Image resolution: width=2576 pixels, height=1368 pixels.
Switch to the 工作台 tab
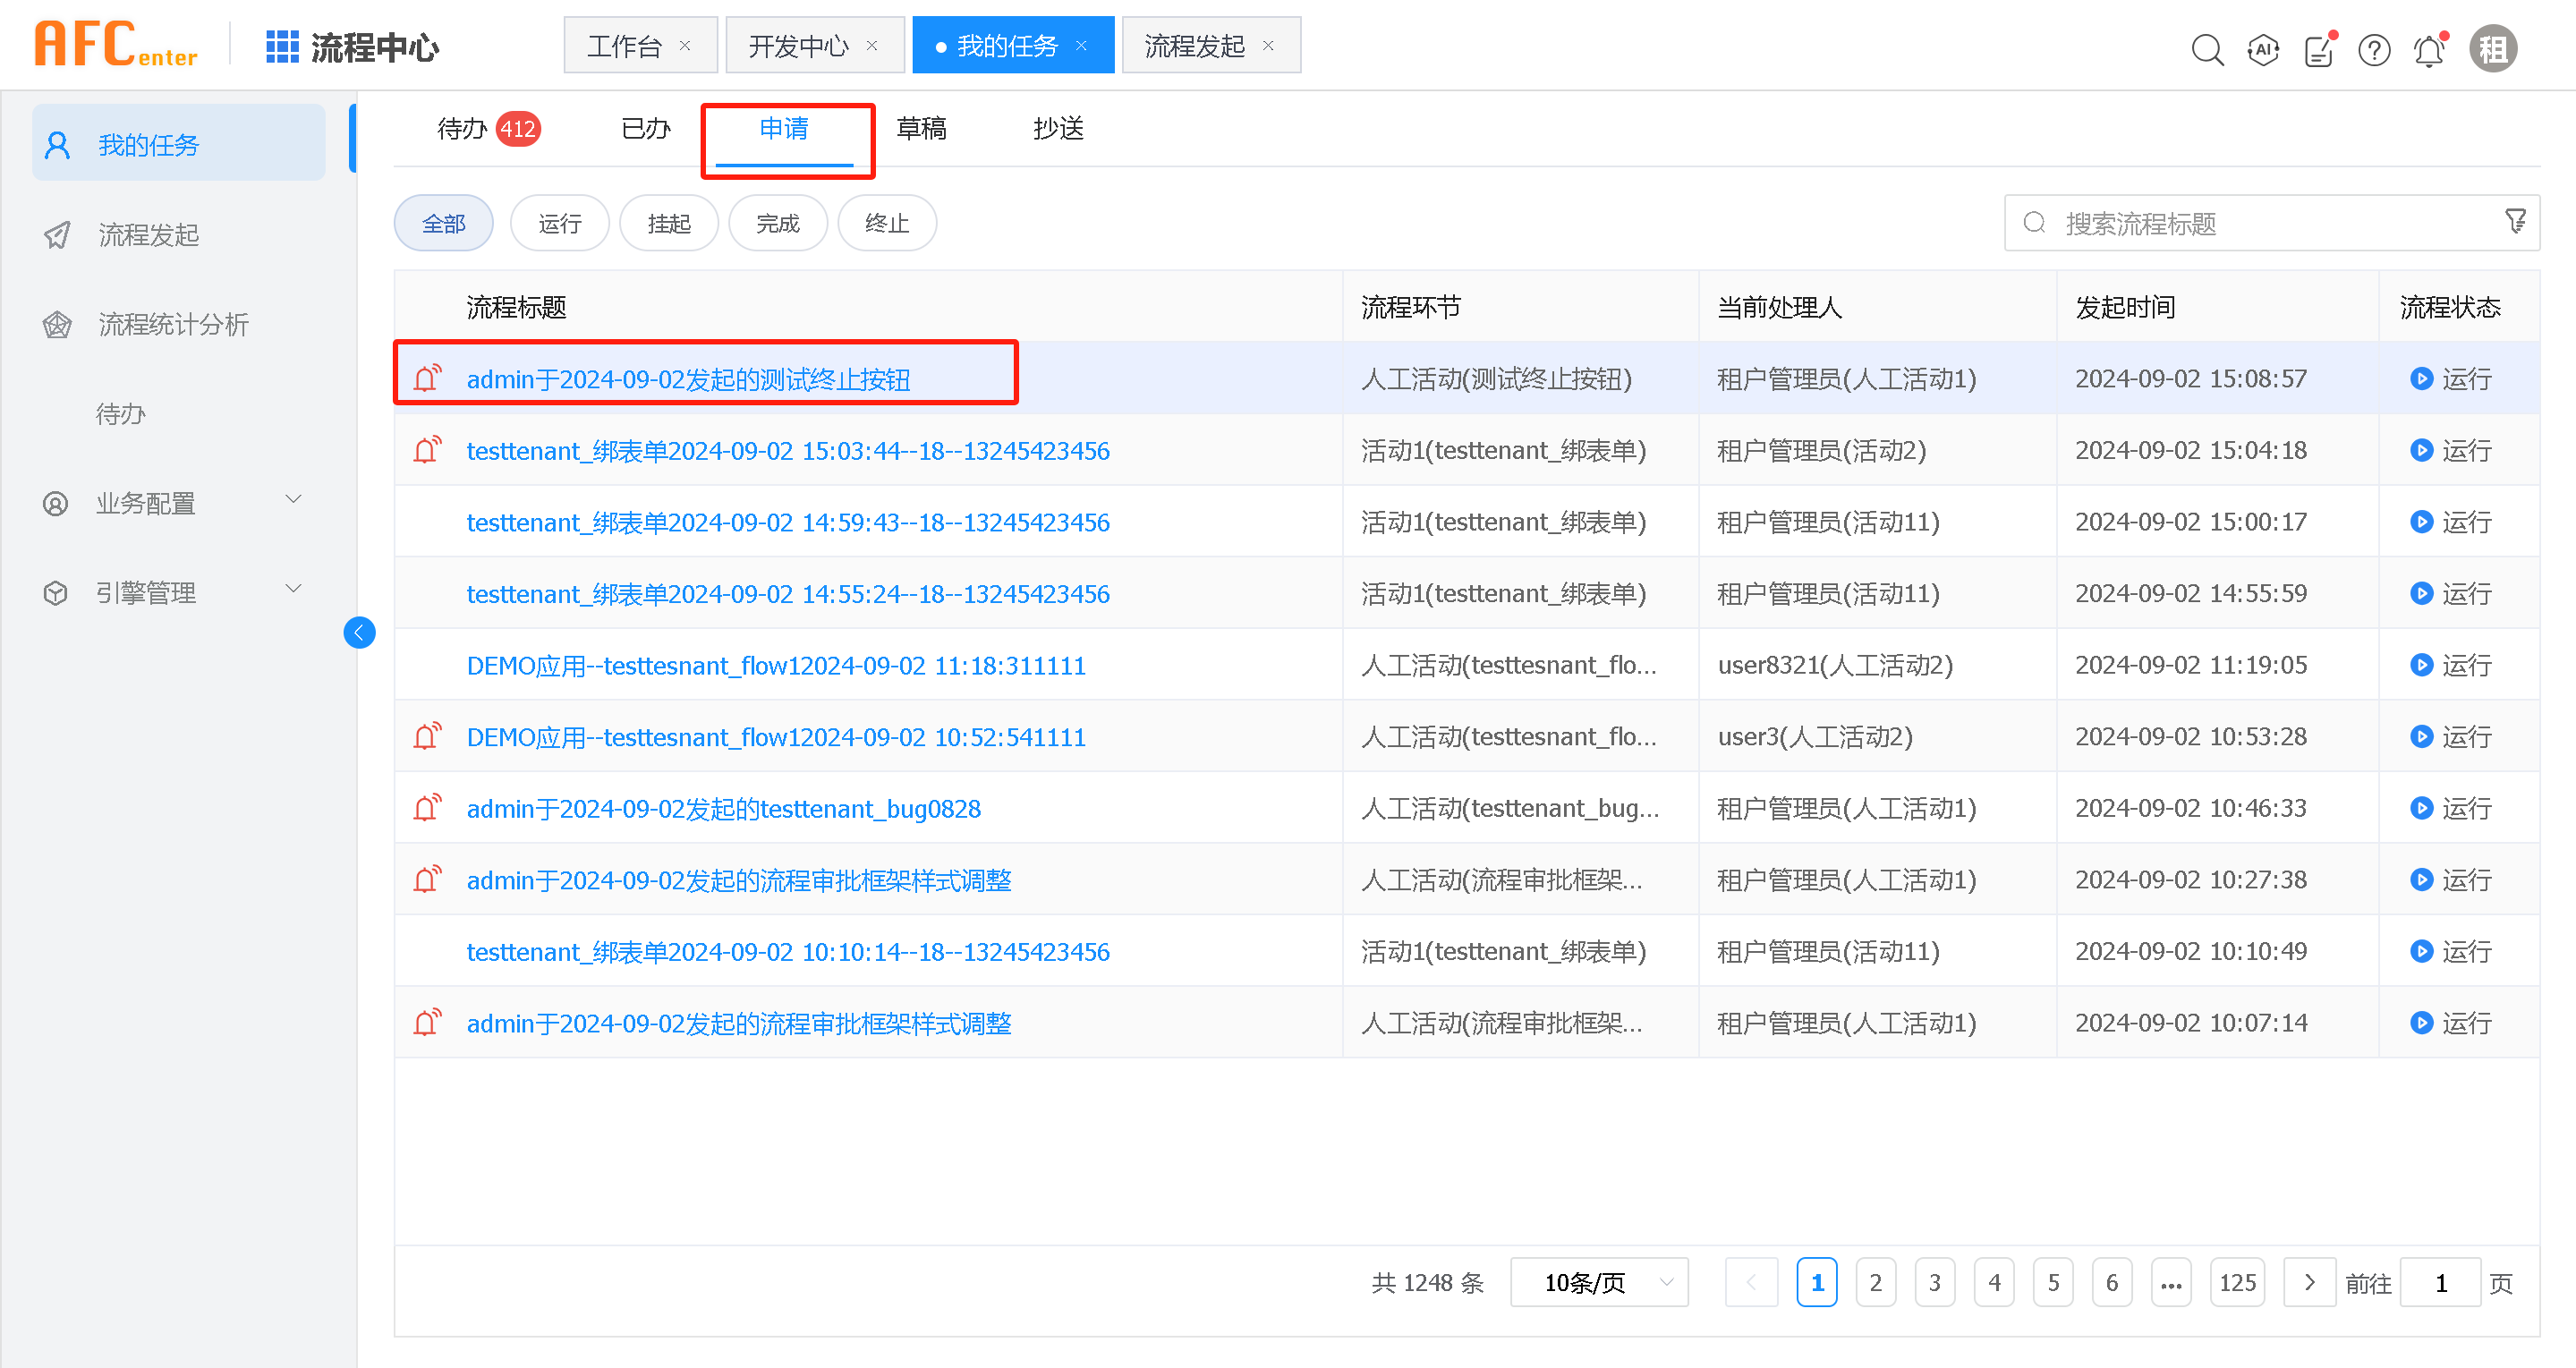(x=625, y=44)
